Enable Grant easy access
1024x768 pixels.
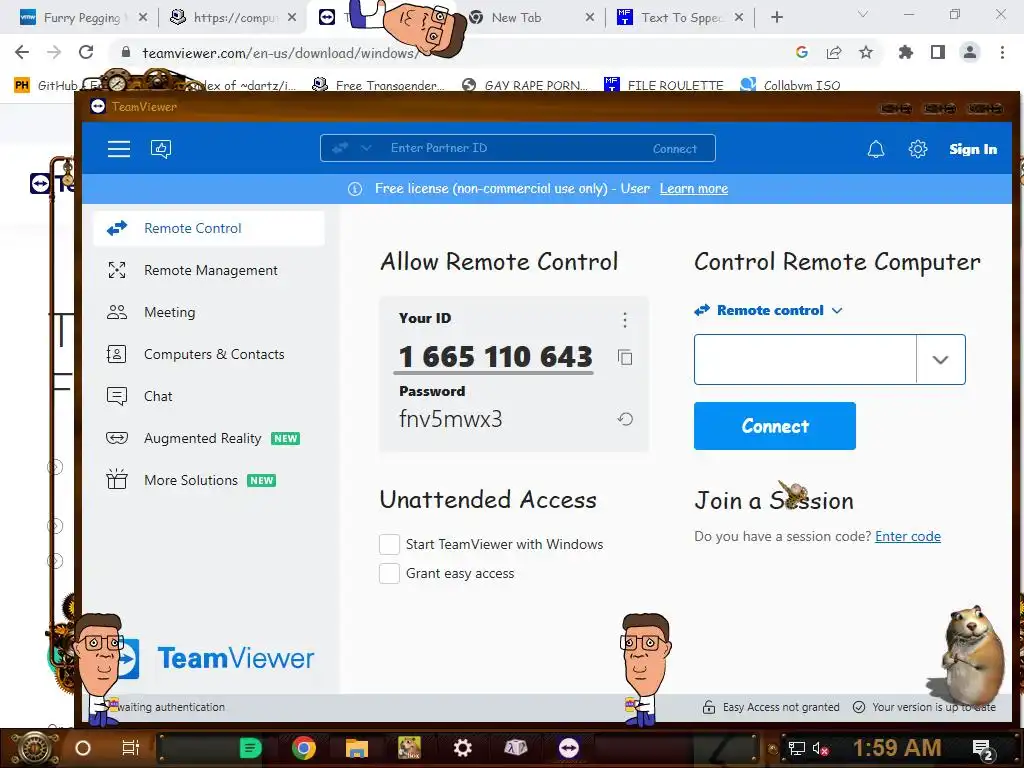click(389, 573)
